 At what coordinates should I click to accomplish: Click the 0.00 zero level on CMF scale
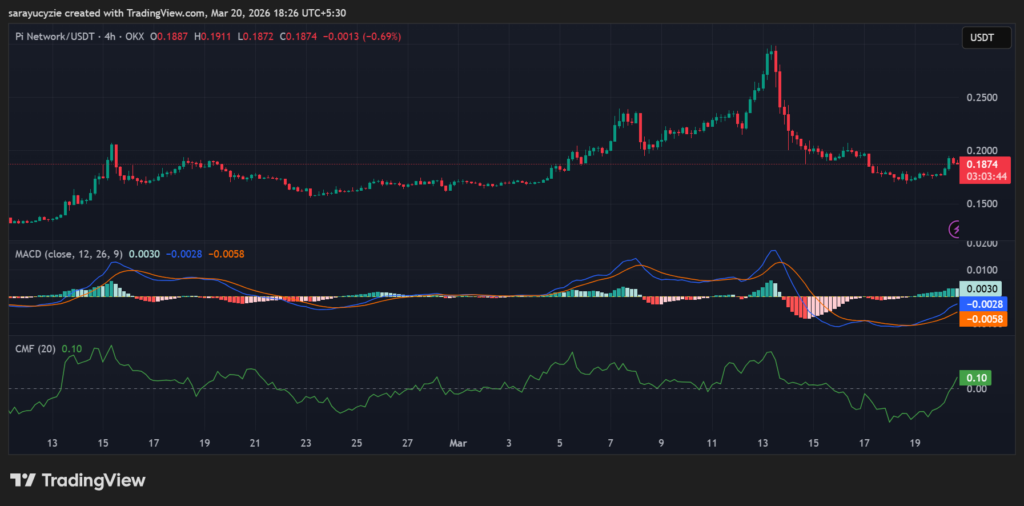click(x=975, y=389)
